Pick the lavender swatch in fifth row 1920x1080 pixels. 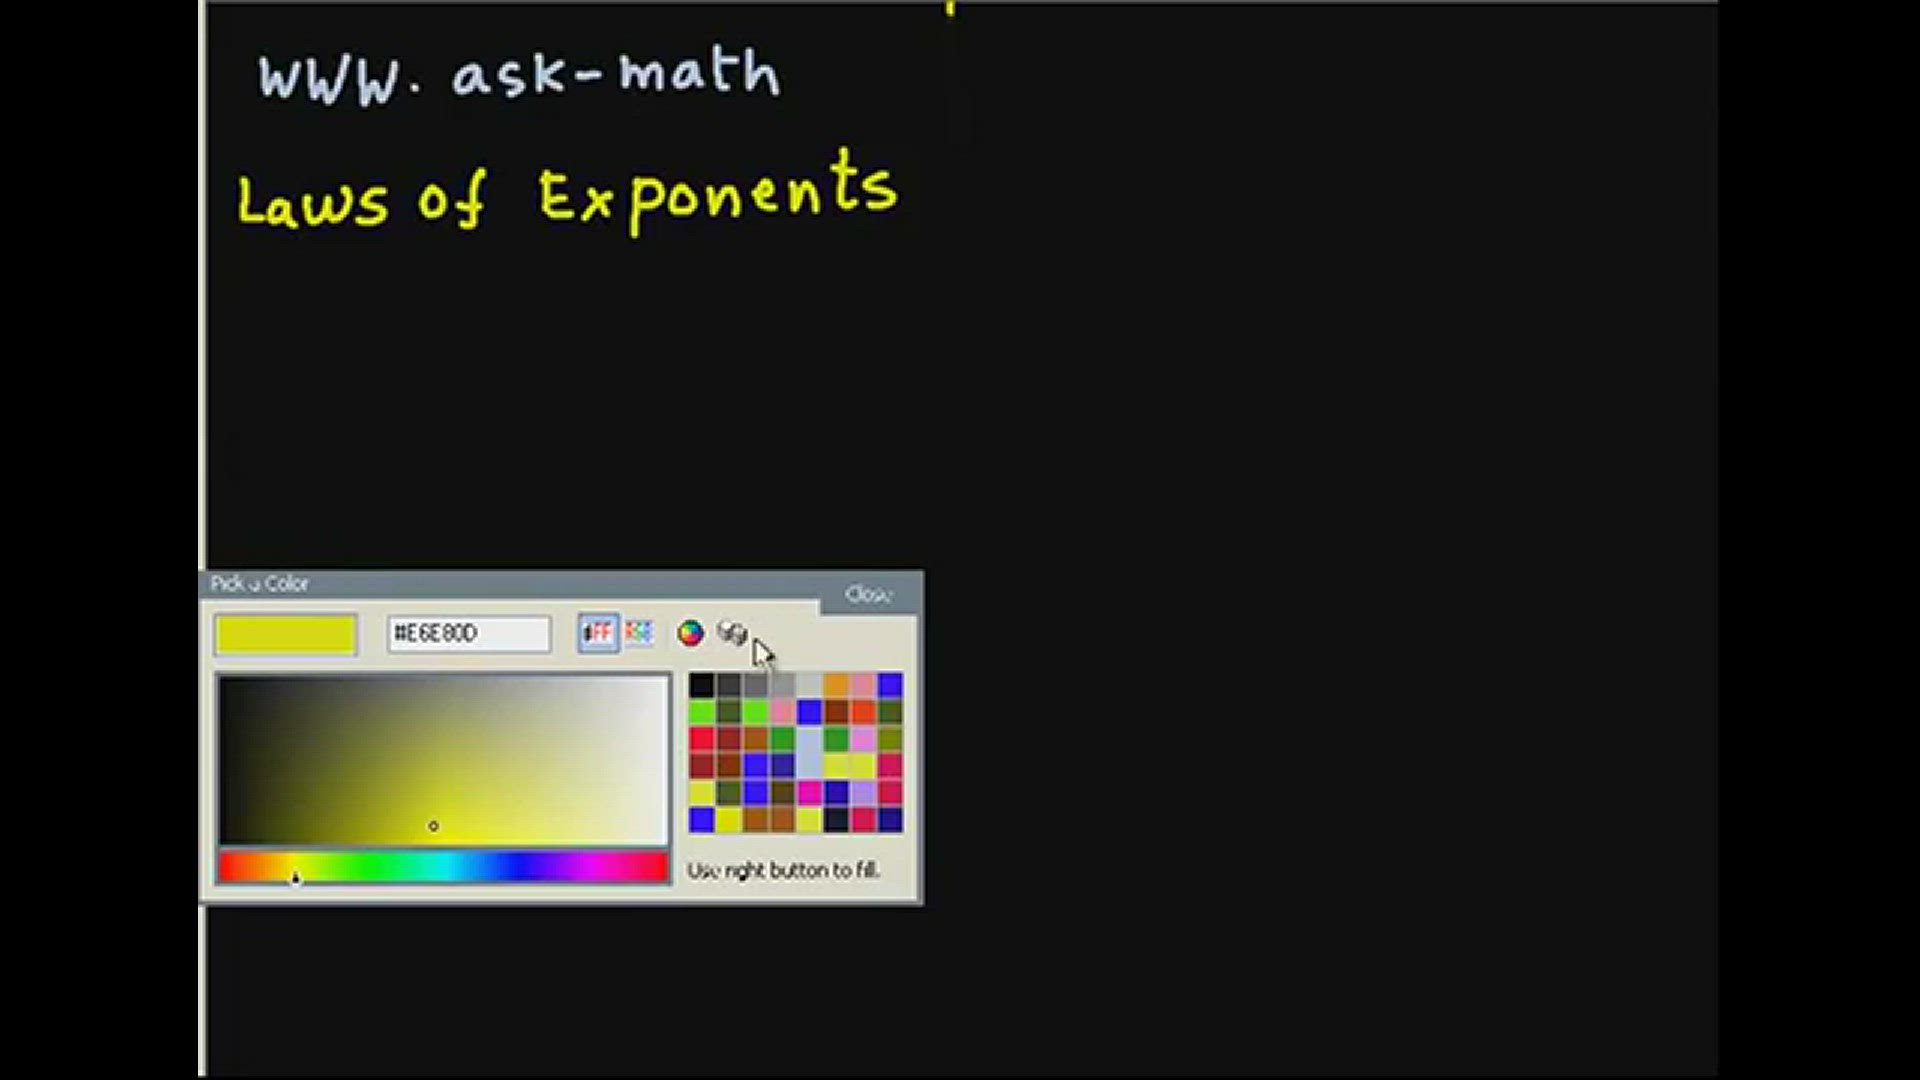point(863,793)
